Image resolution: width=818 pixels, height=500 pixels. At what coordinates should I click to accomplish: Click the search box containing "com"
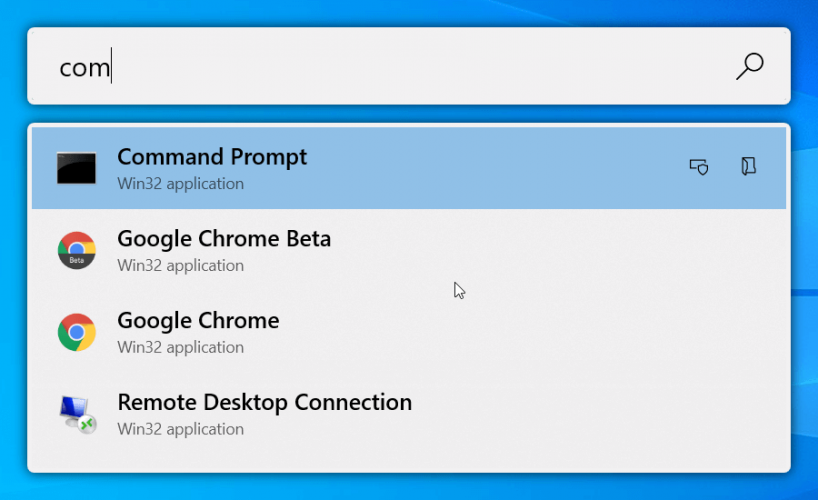(409, 66)
